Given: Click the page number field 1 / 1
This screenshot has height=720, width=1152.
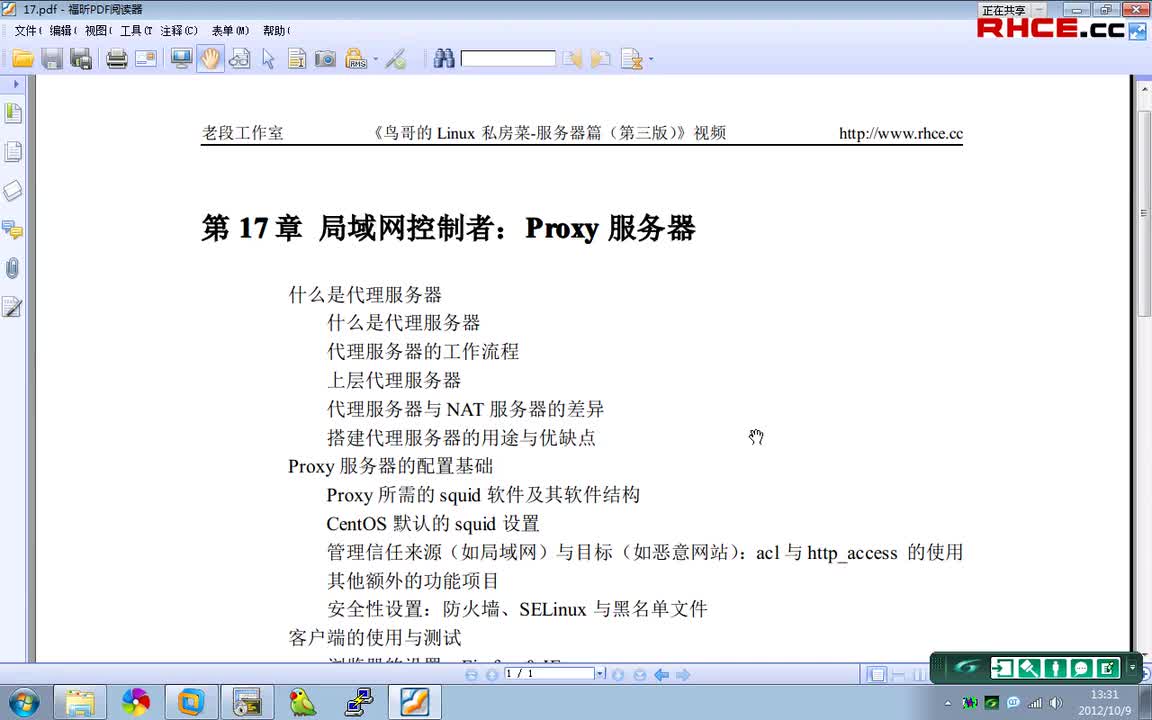Looking at the screenshot, I should (548, 674).
